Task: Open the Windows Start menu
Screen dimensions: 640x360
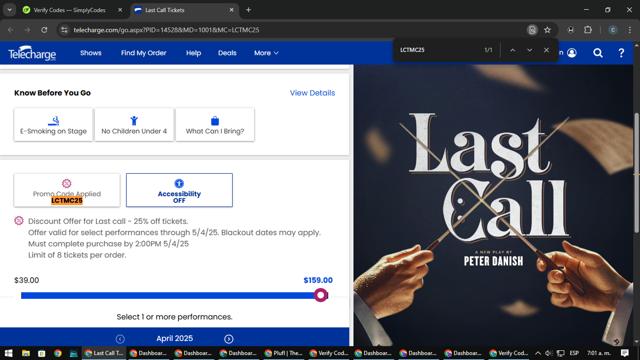Action: [x=8, y=353]
